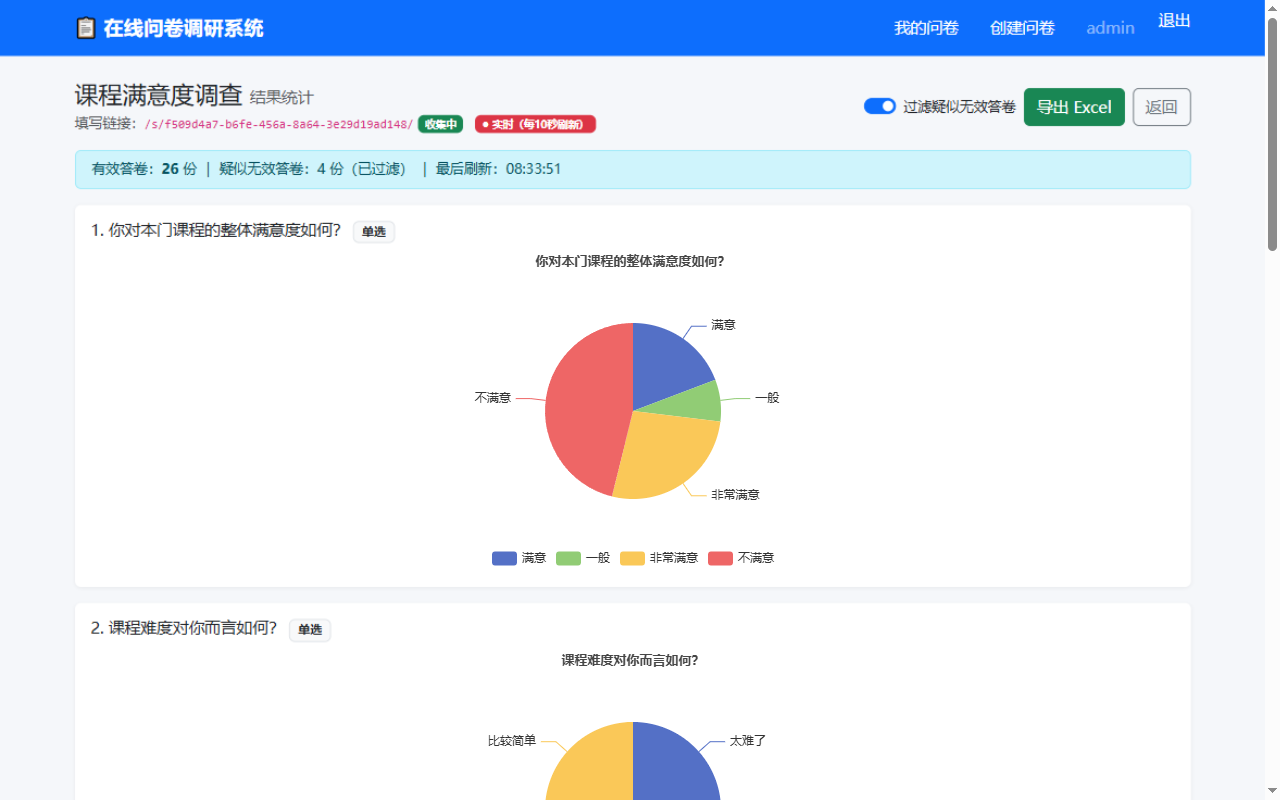Click the 返回 button
Viewport: 1280px width, 800px height.
click(x=1161, y=107)
